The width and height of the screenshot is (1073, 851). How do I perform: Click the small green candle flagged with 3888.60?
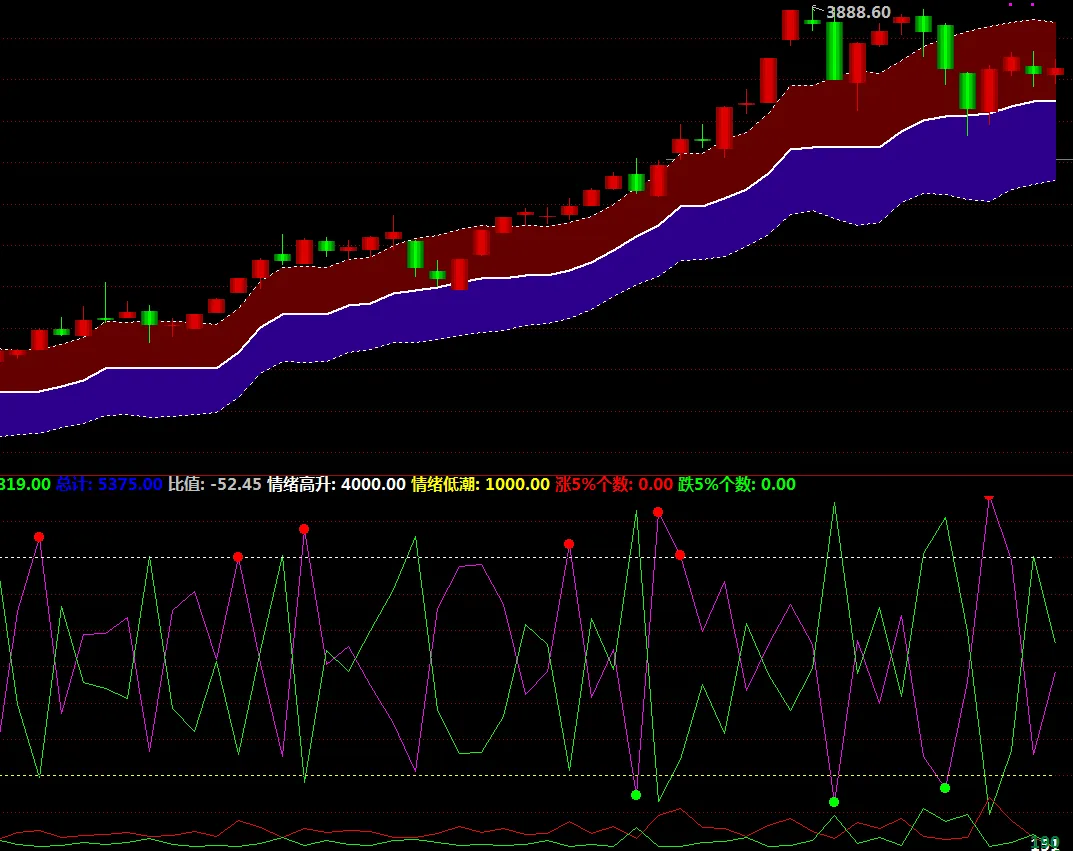coord(812,22)
